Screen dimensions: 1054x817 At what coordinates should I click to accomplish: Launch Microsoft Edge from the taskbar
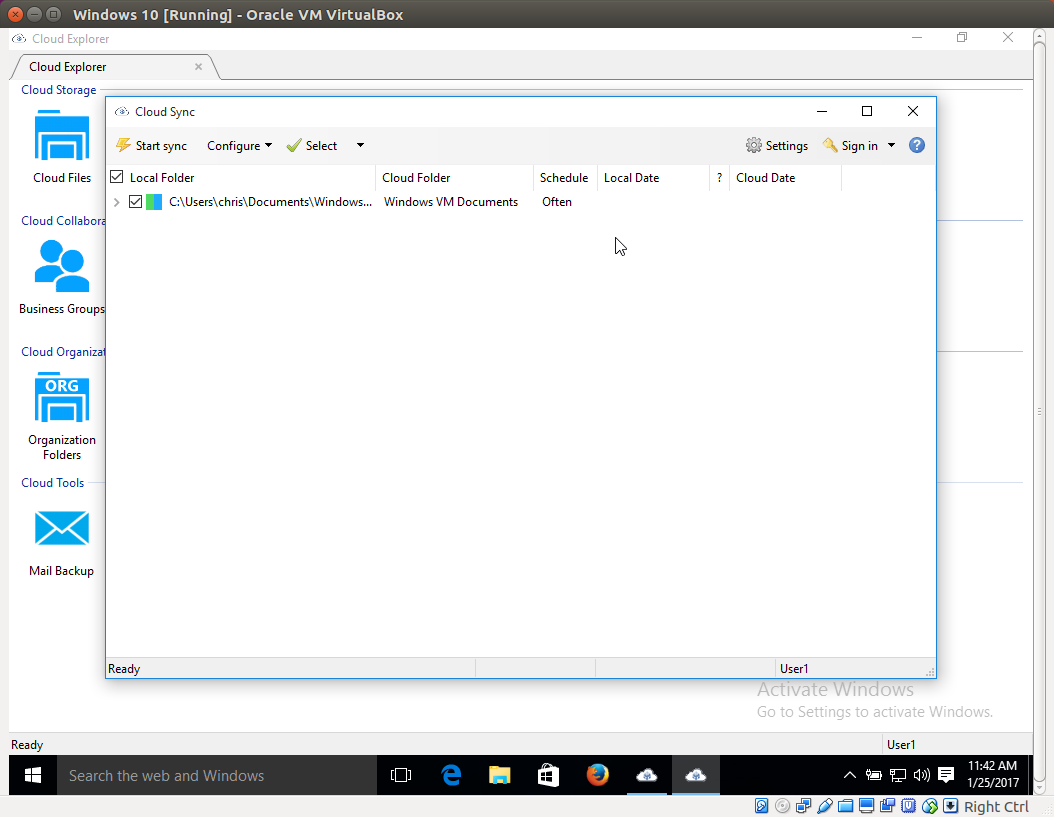450,775
